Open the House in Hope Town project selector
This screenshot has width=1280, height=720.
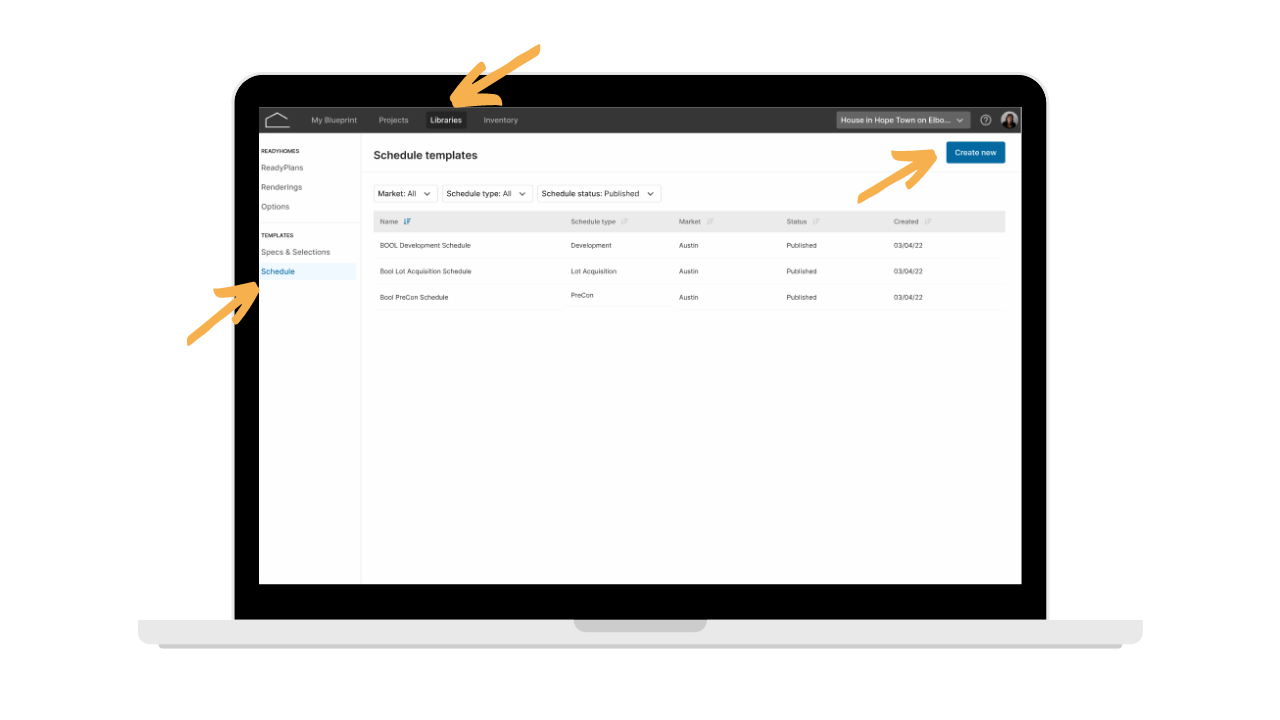903,120
